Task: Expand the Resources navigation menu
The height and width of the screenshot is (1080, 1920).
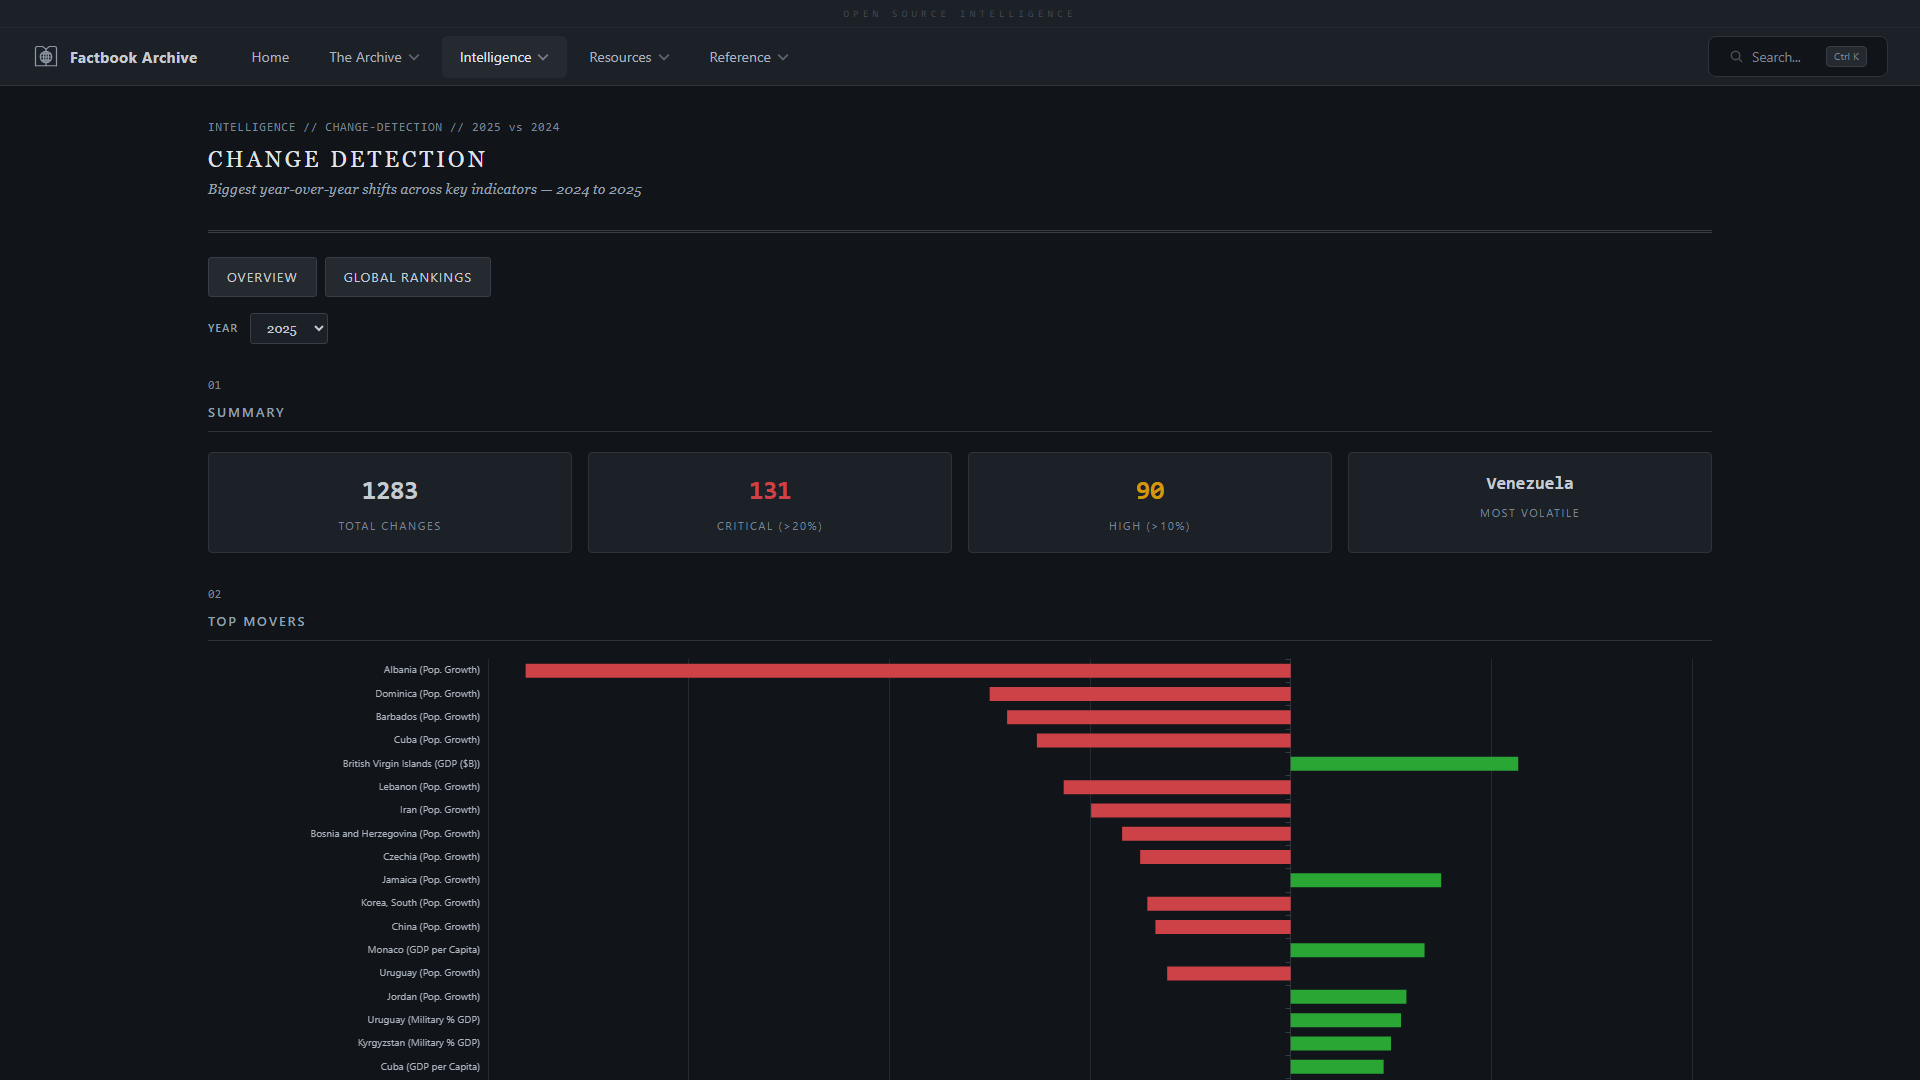Action: coord(629,57)
